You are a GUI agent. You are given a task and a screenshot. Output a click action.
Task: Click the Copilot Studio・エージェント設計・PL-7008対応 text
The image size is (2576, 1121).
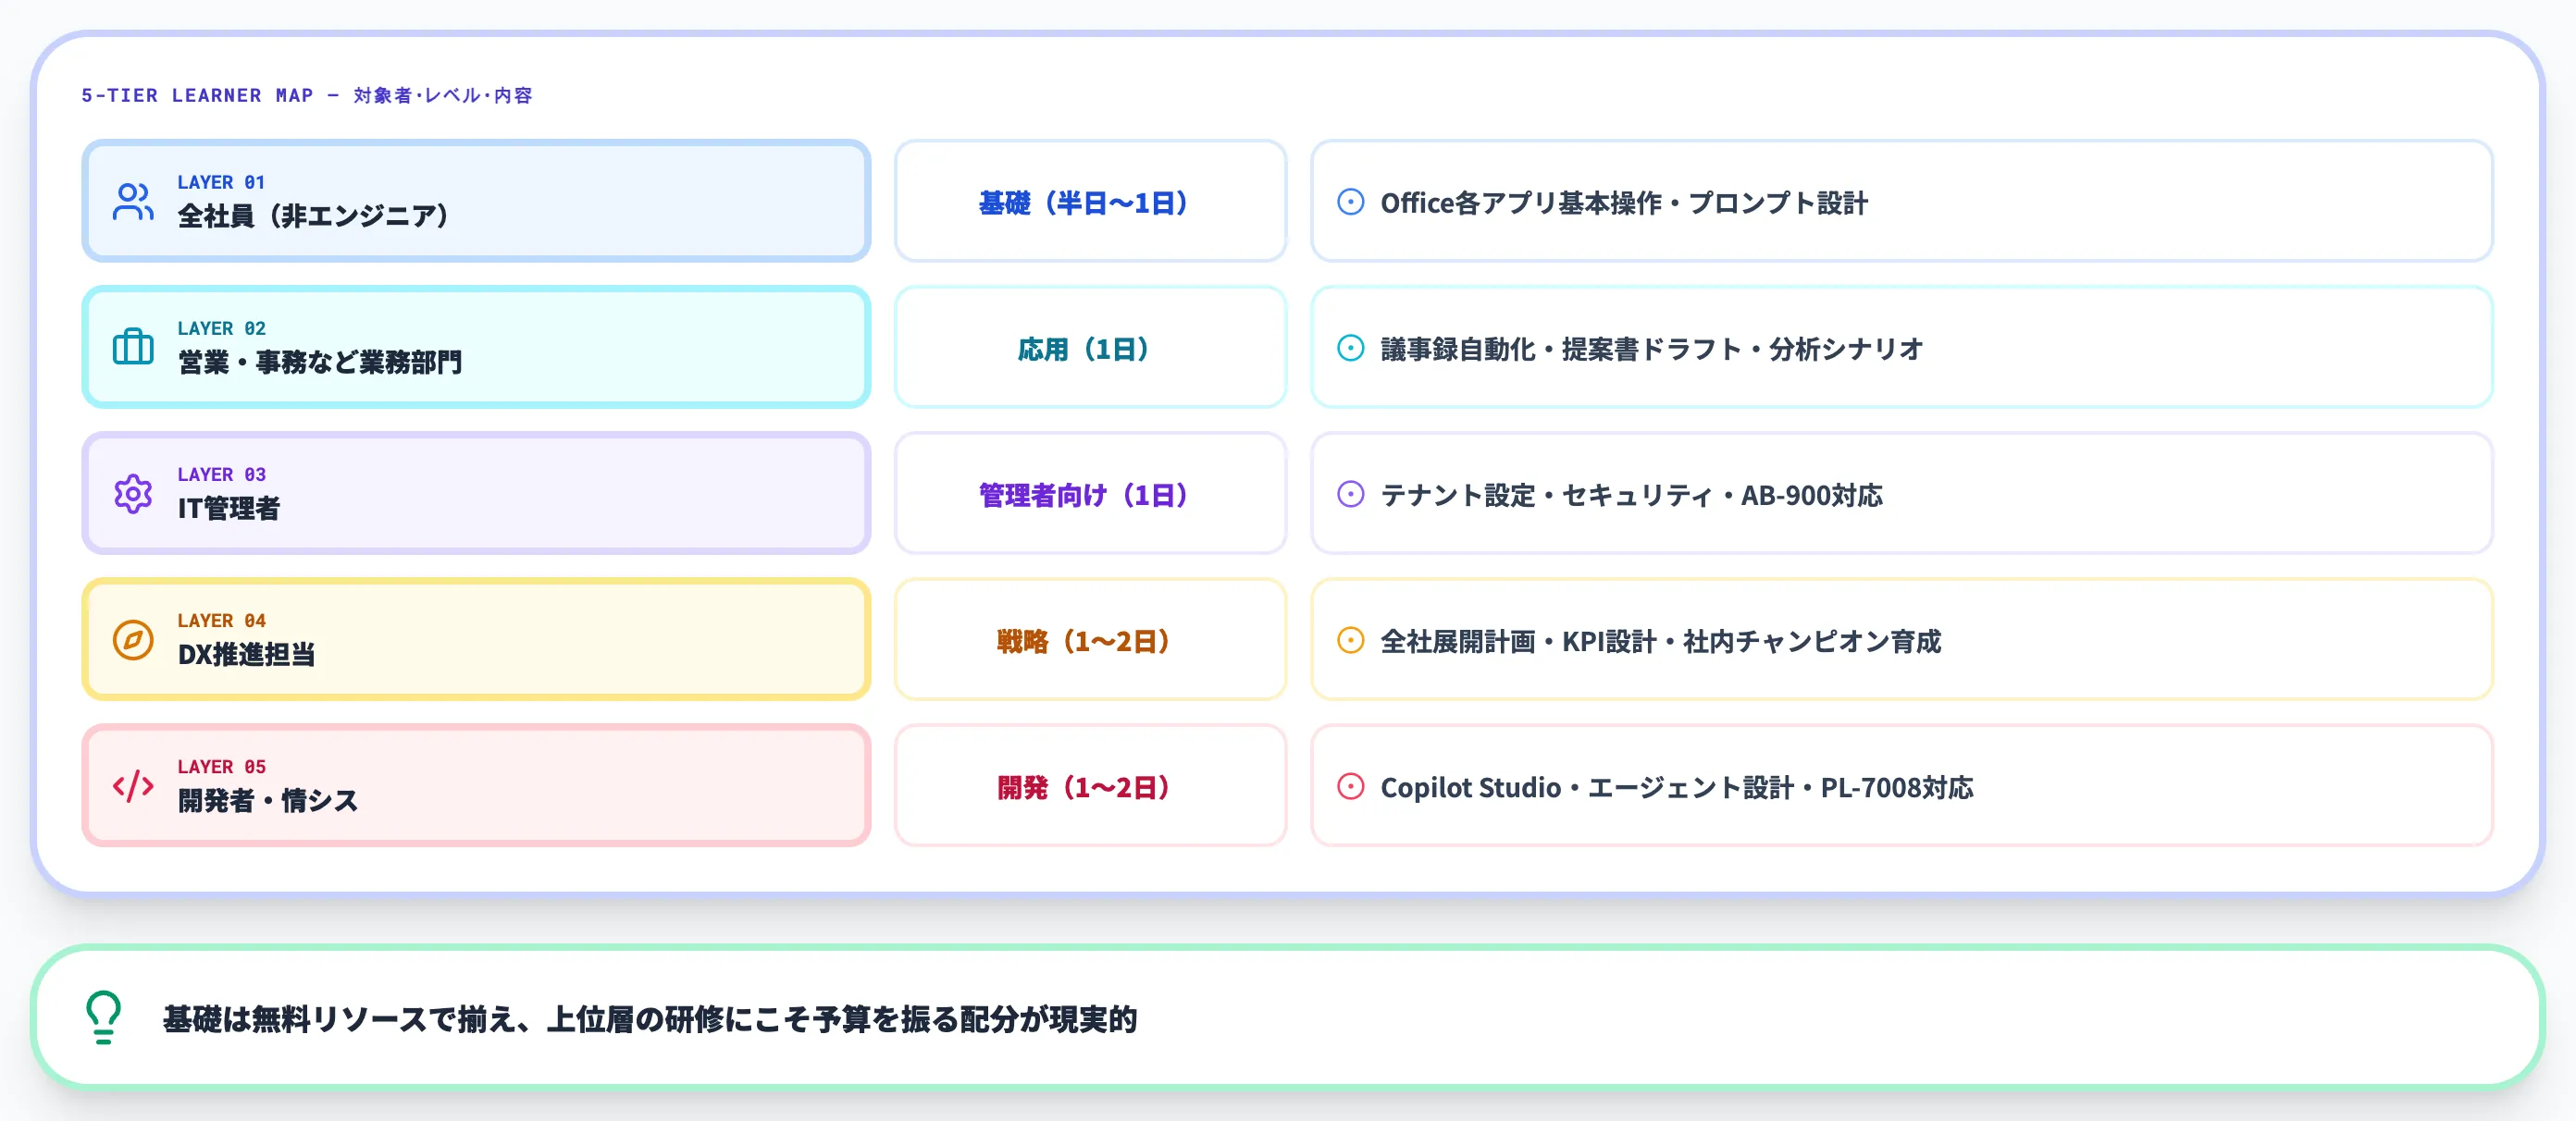(x=1677, y=787)
